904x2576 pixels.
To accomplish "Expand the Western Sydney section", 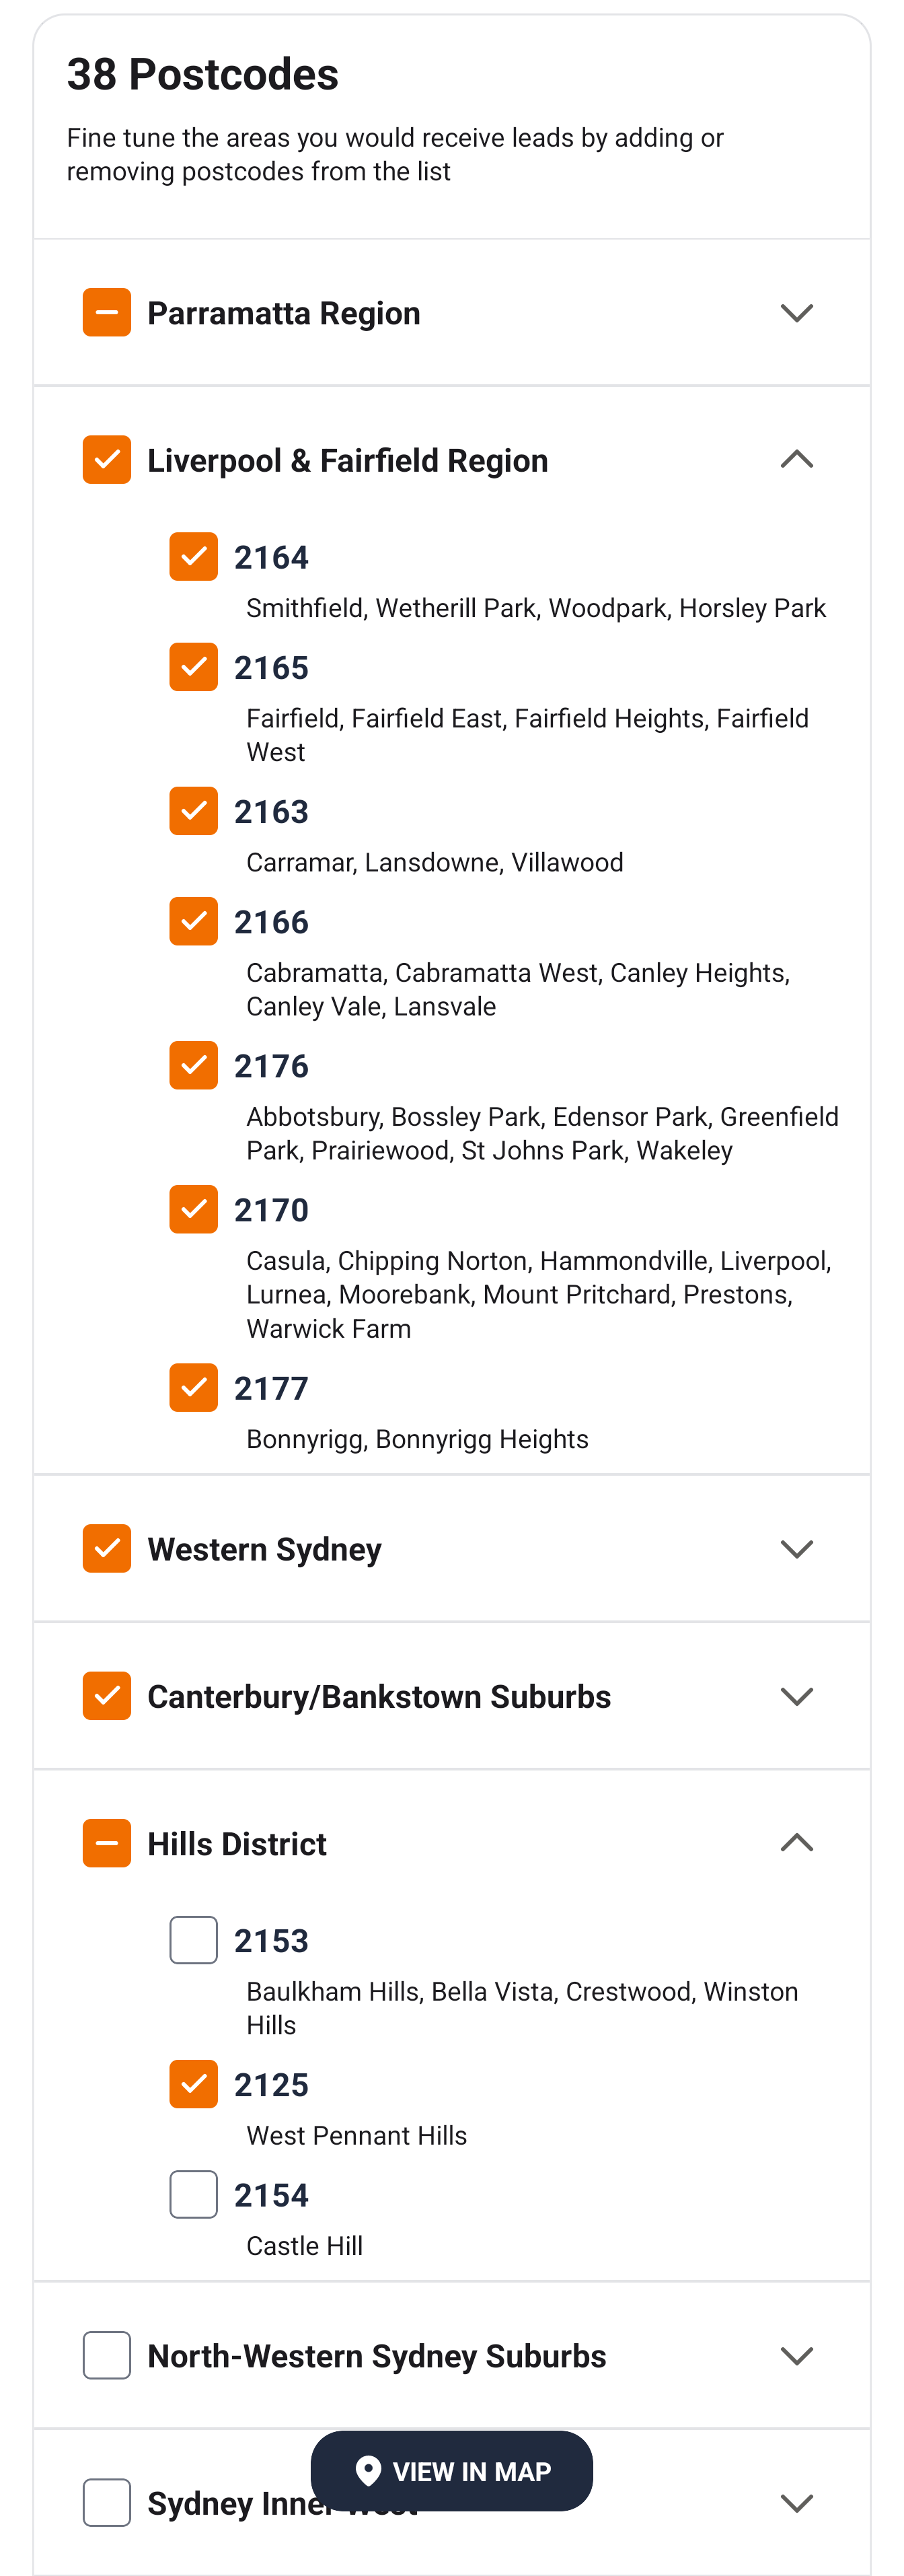I will tap(796, 1549).
